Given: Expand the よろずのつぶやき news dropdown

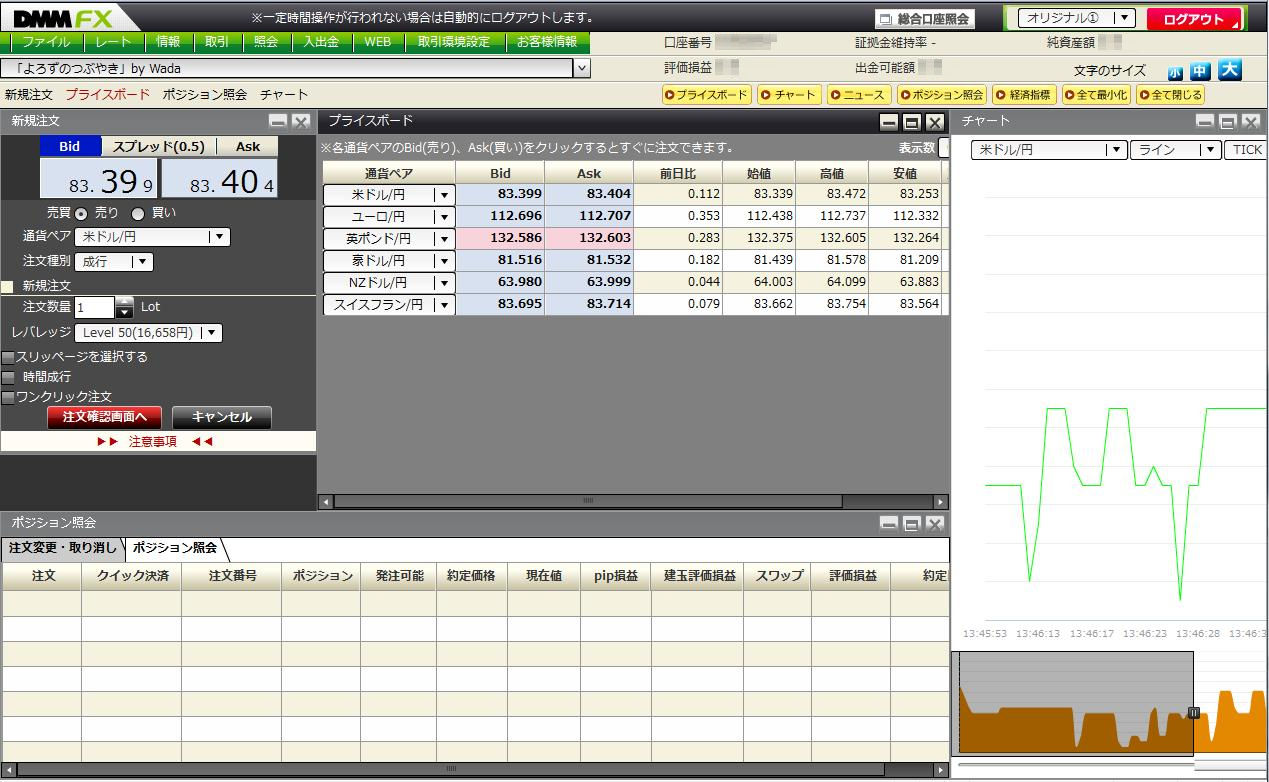Looking at the screenshot, I should (582, 68).
